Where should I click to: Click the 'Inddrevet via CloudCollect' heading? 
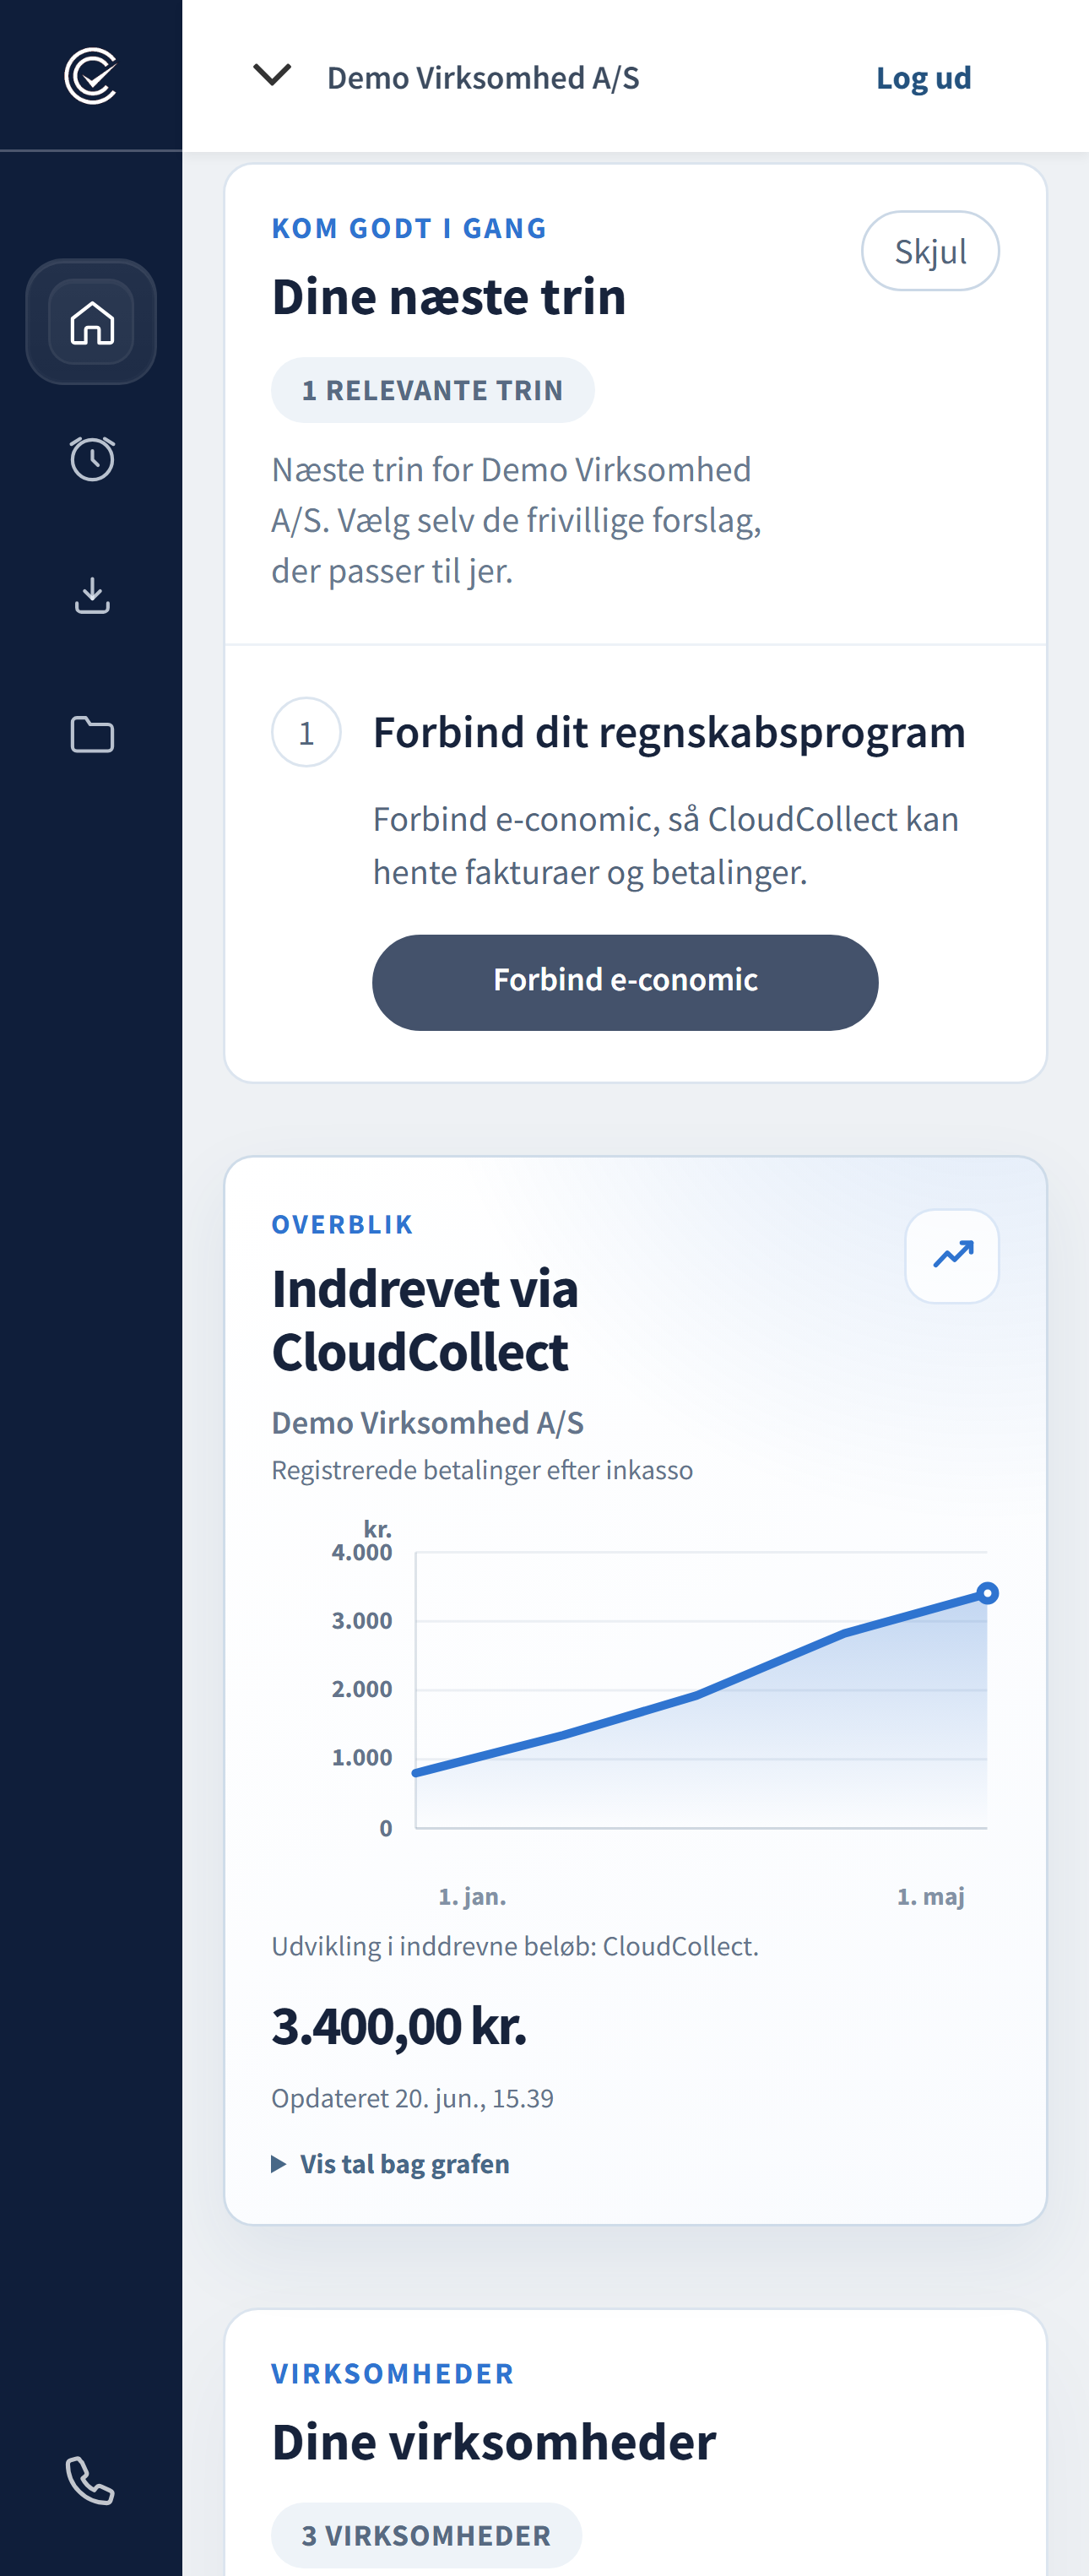pyautogui.click(x=425, y=1320)
